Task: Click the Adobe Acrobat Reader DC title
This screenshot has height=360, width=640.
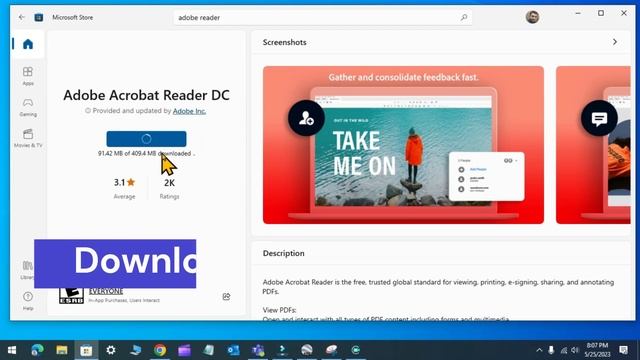Action: tap(146, 95)
